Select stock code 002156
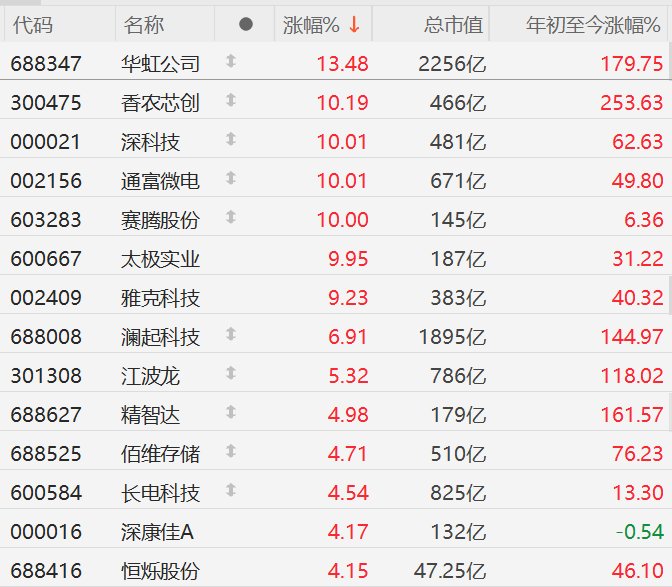Screen dimensions: 672x587 [x=46, y=181]
